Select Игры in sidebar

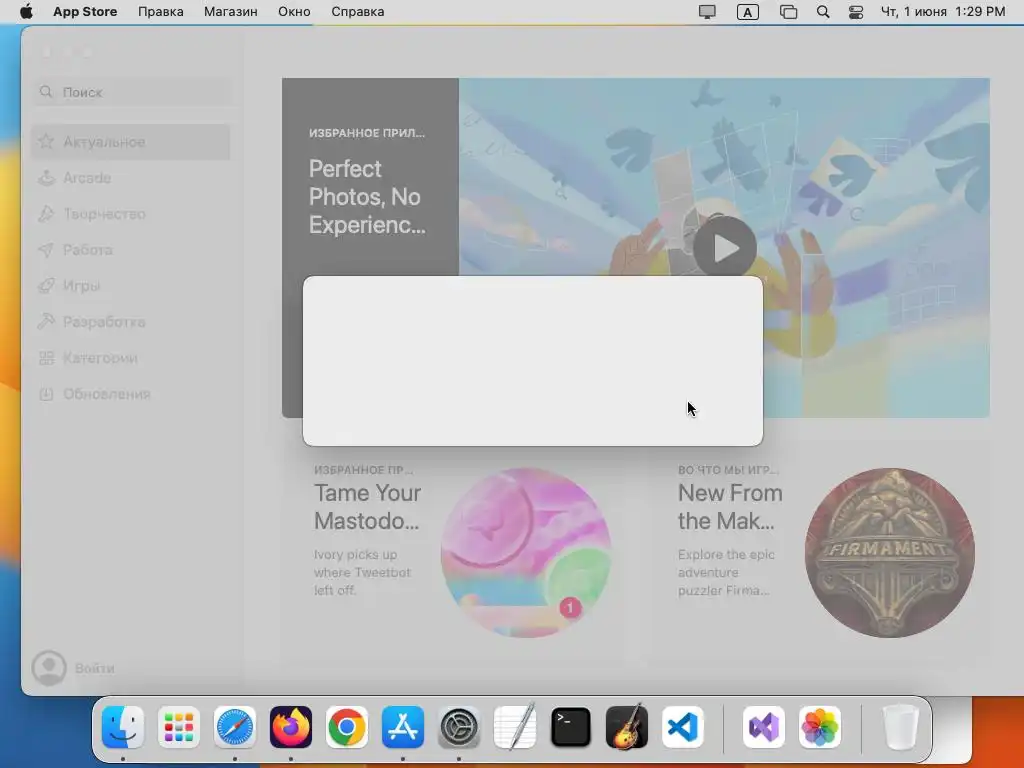tap(131, 285)
